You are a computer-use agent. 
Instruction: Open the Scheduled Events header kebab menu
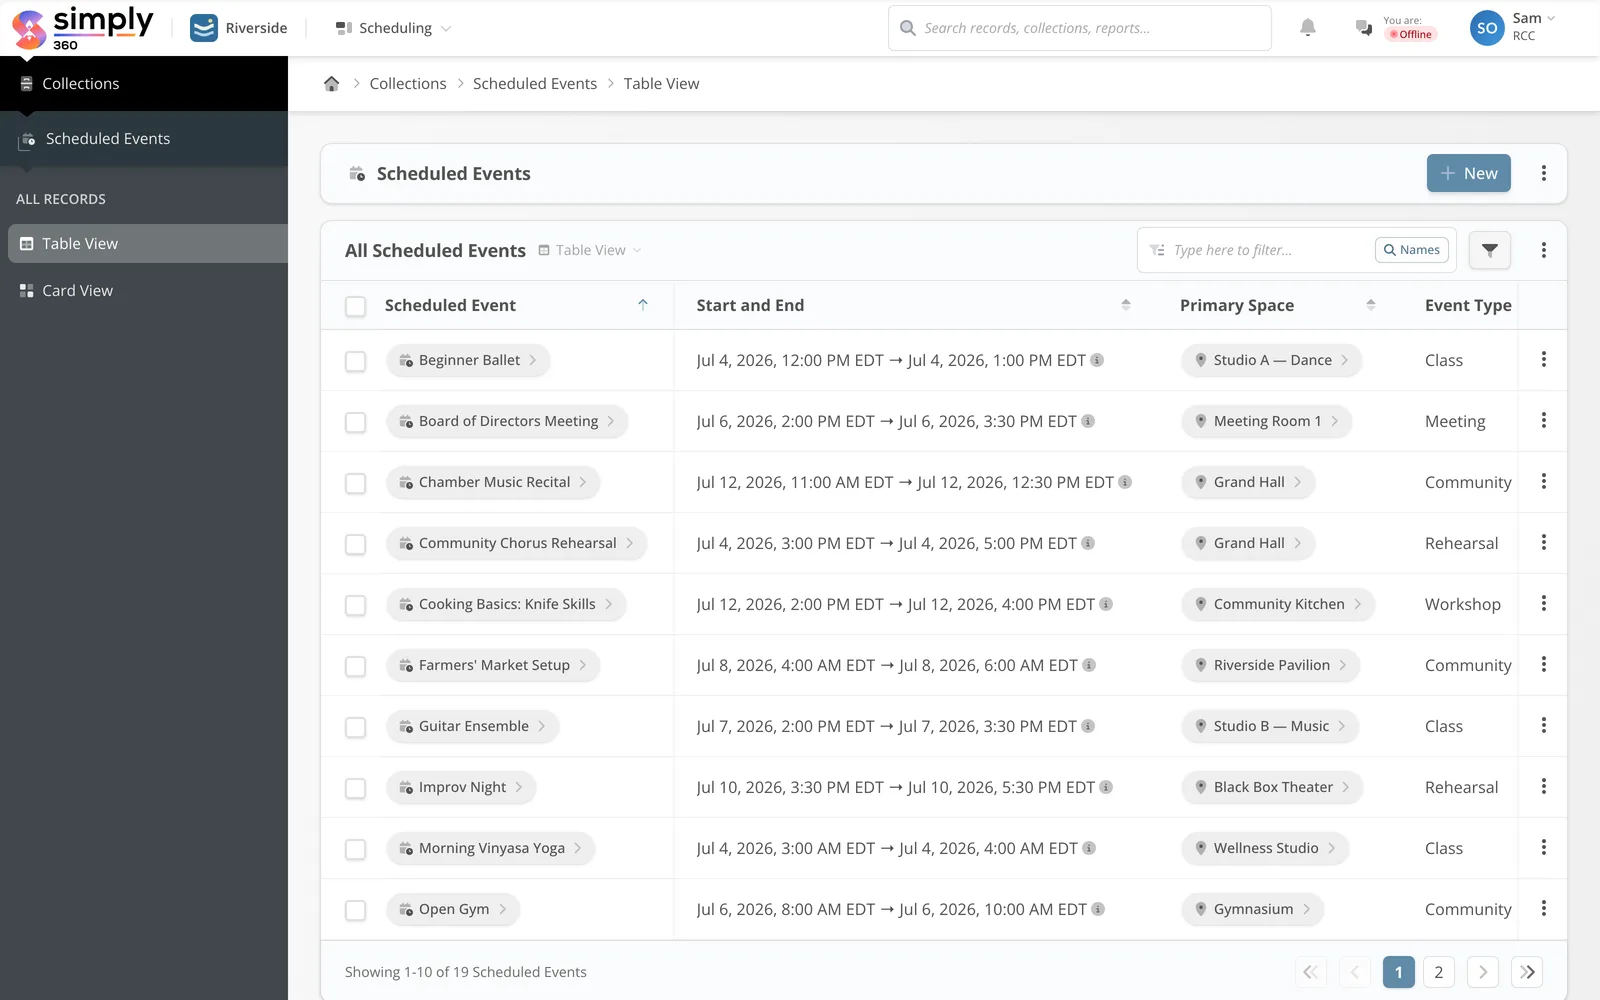[1543, 173]
